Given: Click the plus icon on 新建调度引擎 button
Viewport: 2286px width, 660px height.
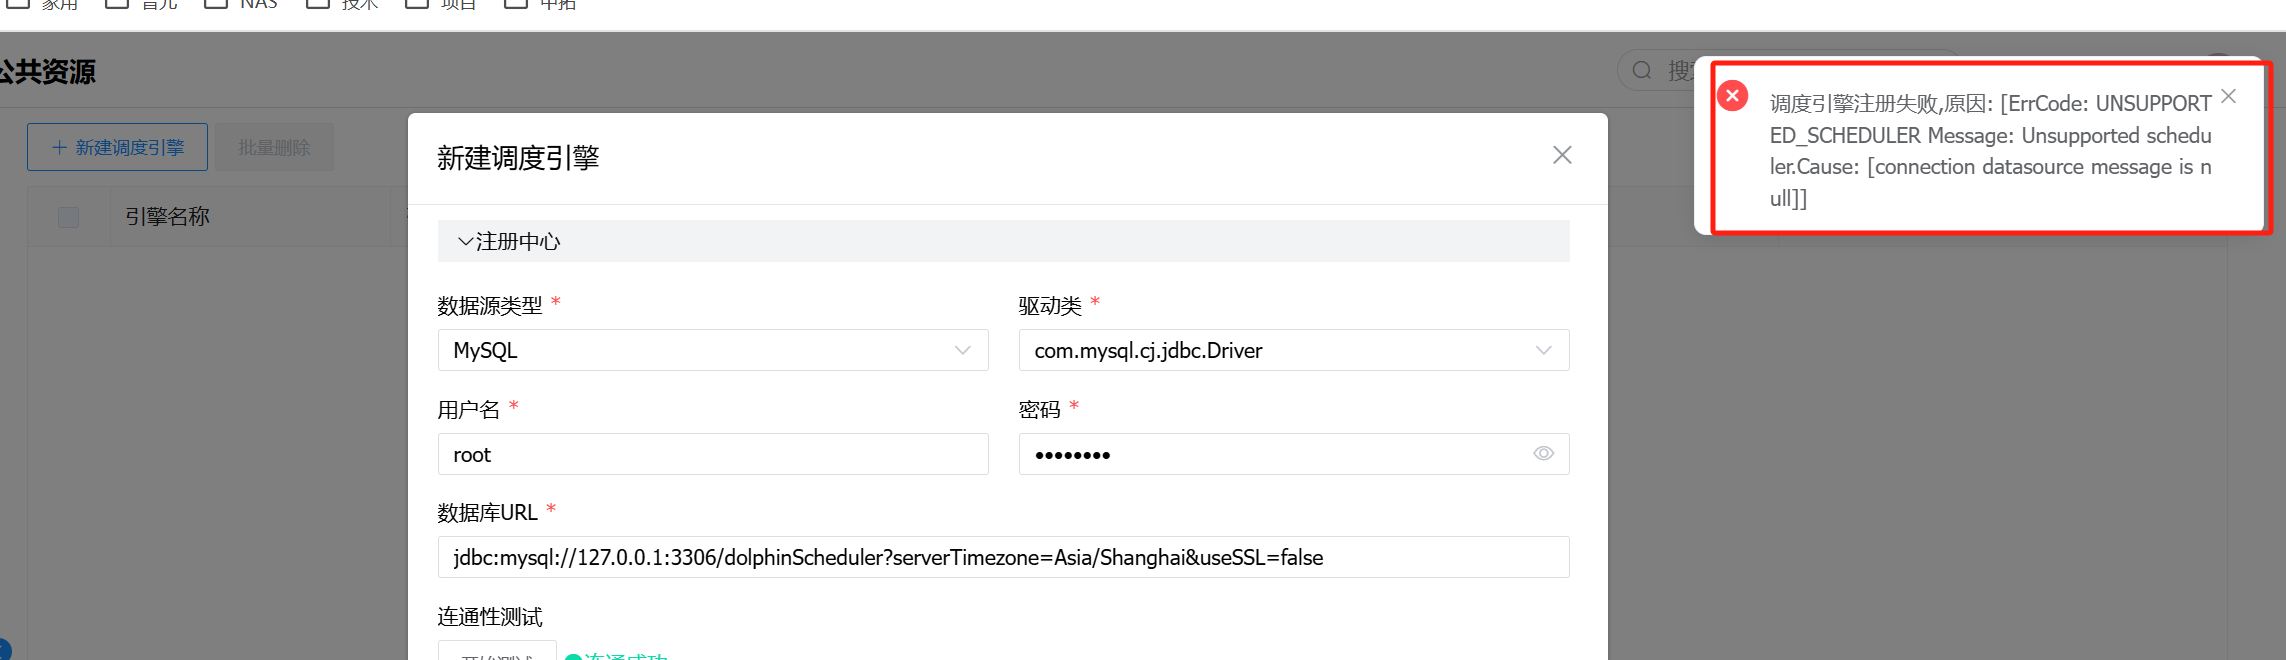Looking at the screenshot, I should click(59, 148).
